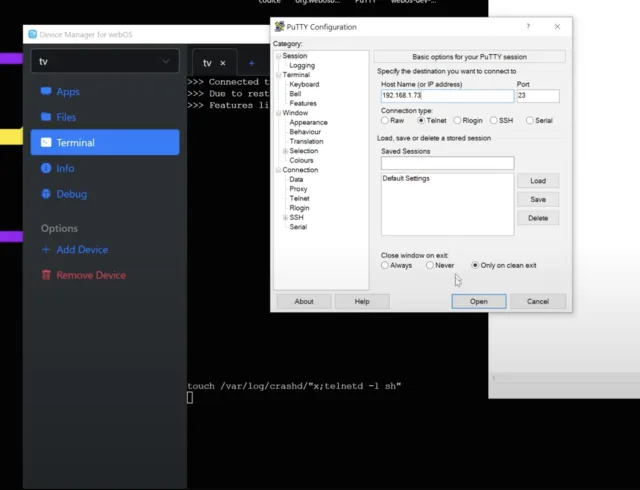Click the horizontal scrollbar in the white window
This screenshot has height=490, width=640.
point(564,378)
